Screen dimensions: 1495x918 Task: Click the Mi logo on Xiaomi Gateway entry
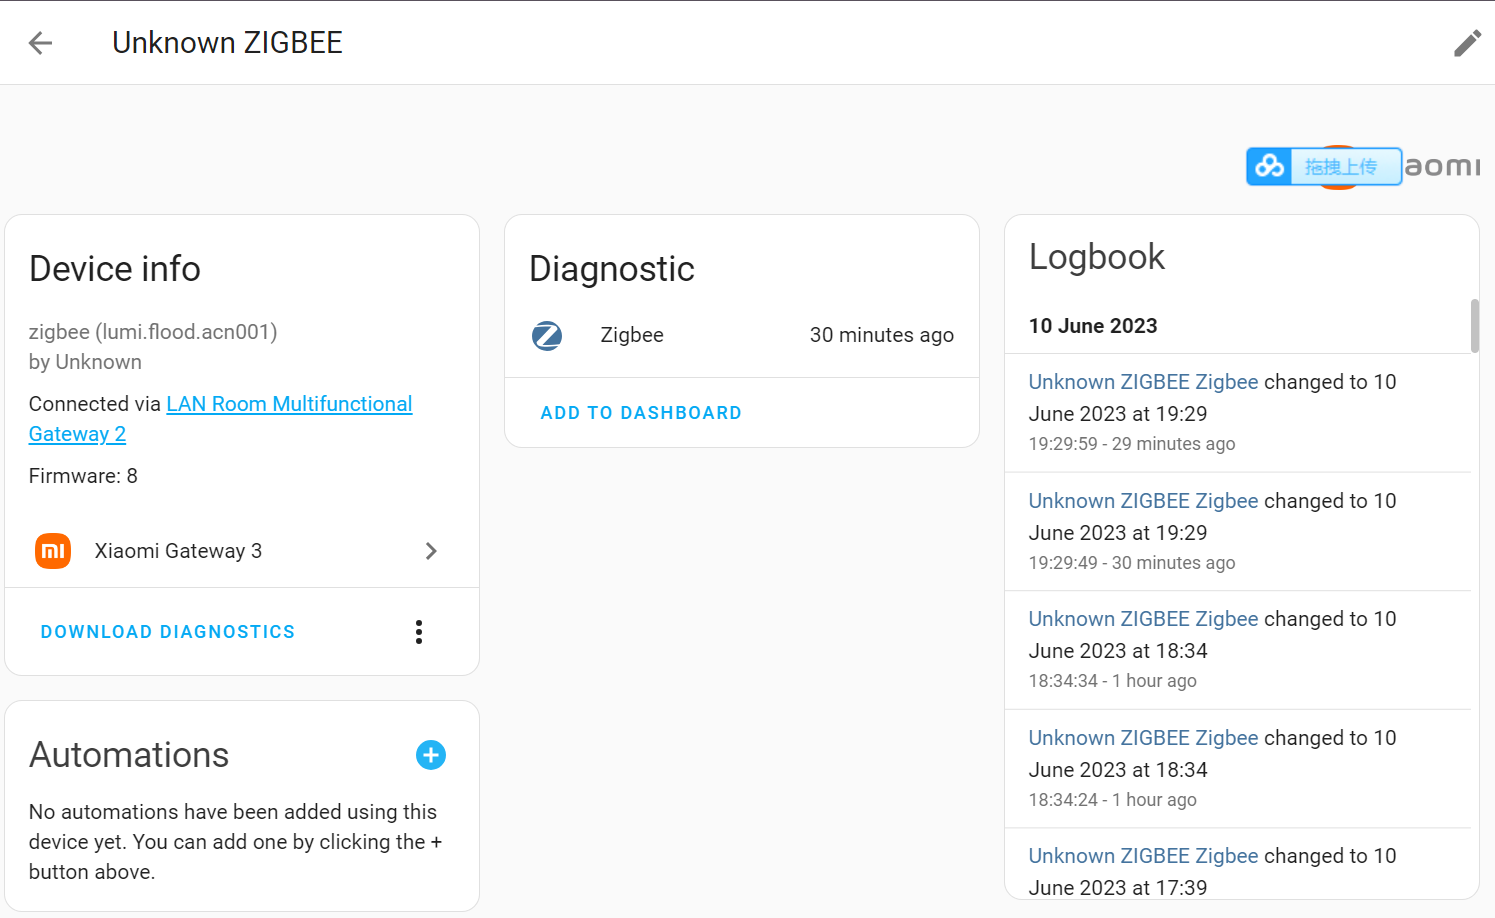pyautogui.click(x=53, y=550)
